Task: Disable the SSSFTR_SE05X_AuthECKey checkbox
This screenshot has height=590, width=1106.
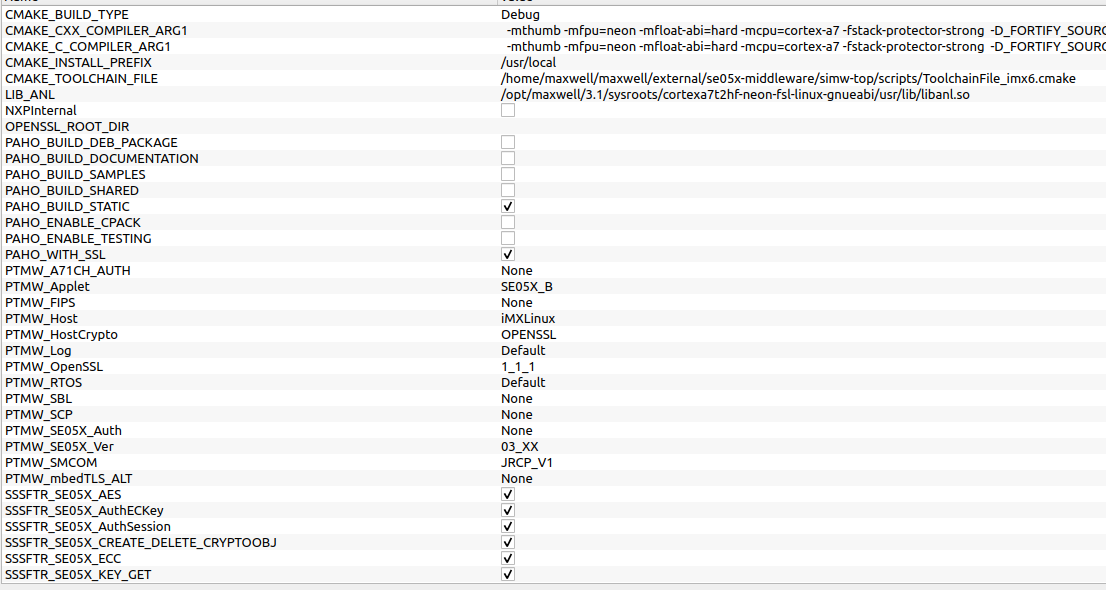Action: (507, 509)
